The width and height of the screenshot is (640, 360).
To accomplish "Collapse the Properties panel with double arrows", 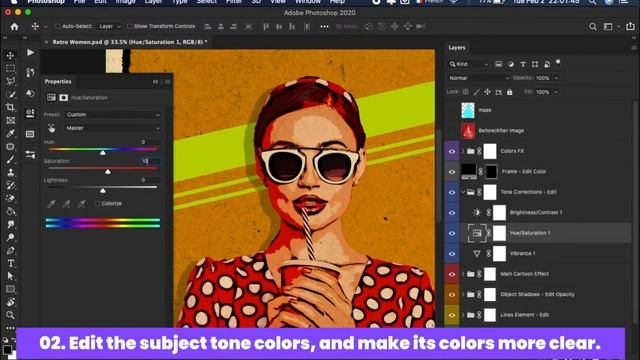I will click(156, 82).
